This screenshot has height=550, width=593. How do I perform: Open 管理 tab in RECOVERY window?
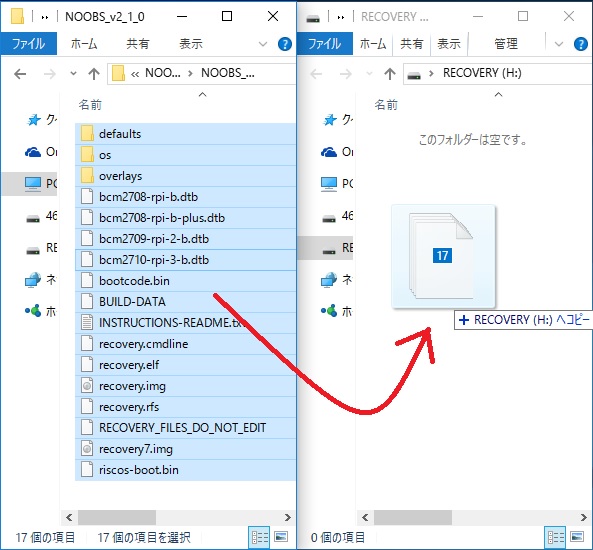click(x=506, y=44)
